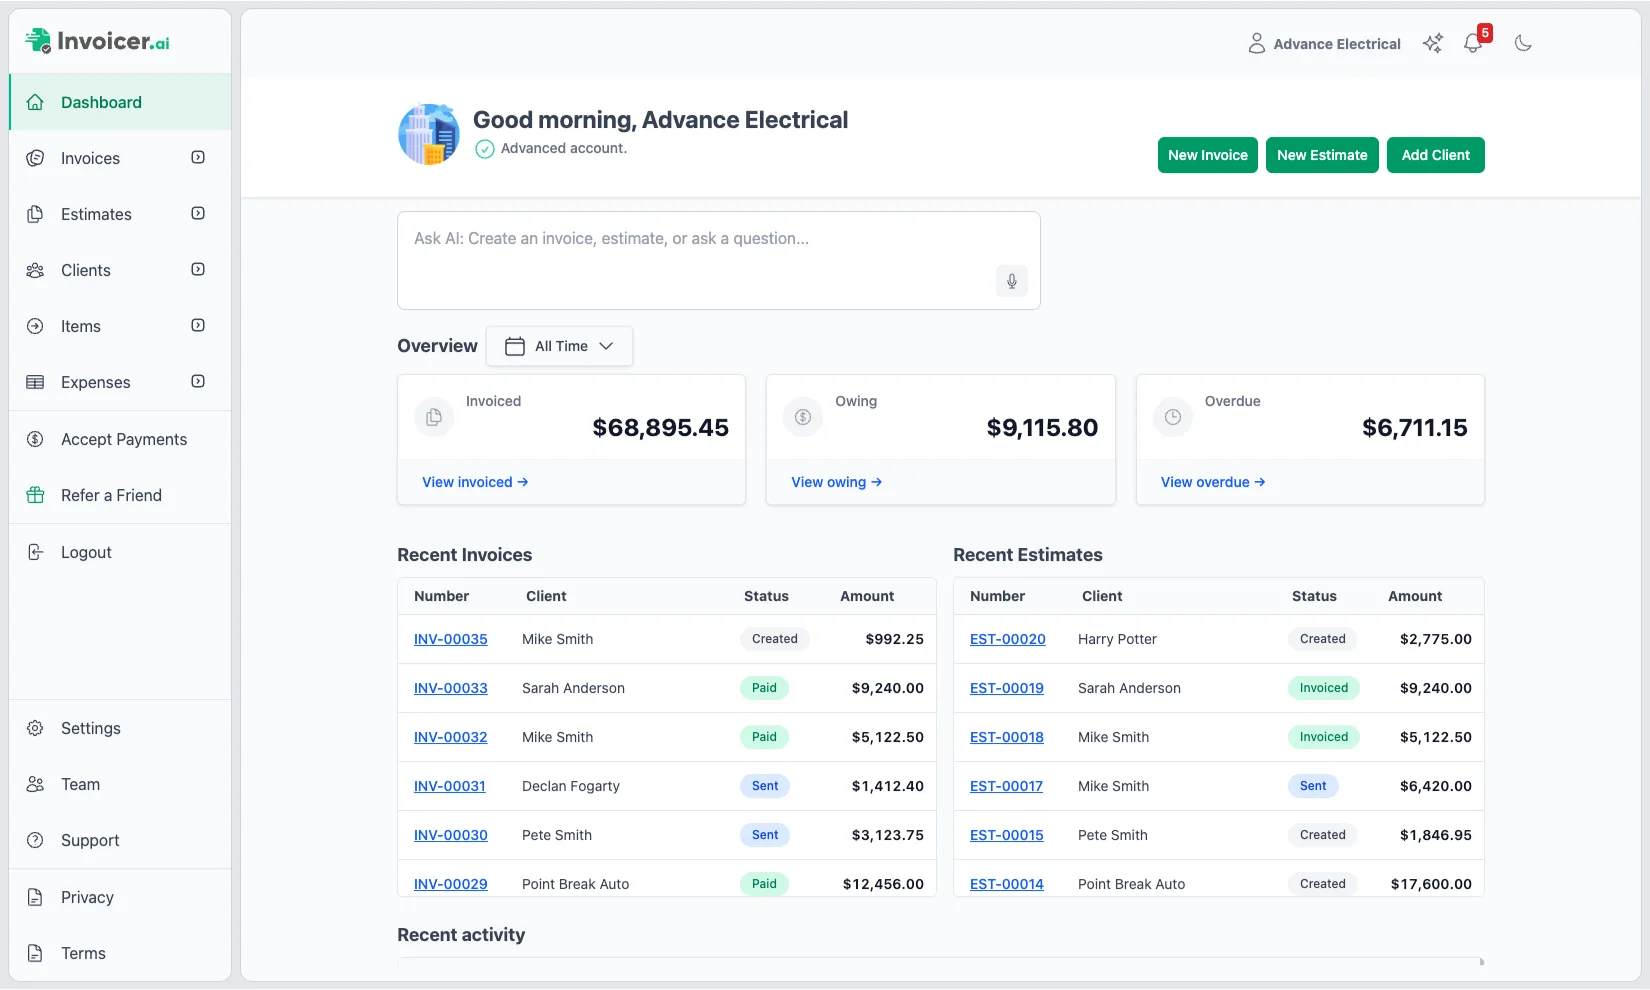
Task: Expand the Items sidebar submenu arrow
Action: 198,325
